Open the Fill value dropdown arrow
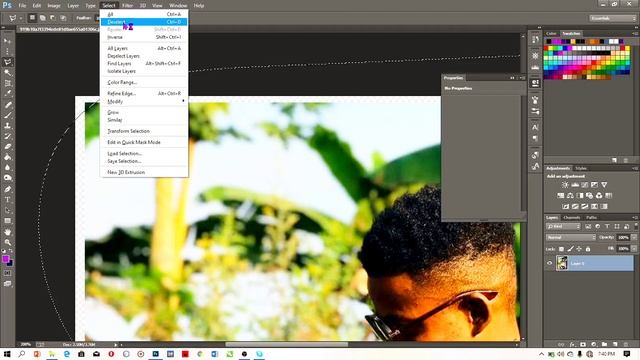640x360 pixels. (634, 249)
